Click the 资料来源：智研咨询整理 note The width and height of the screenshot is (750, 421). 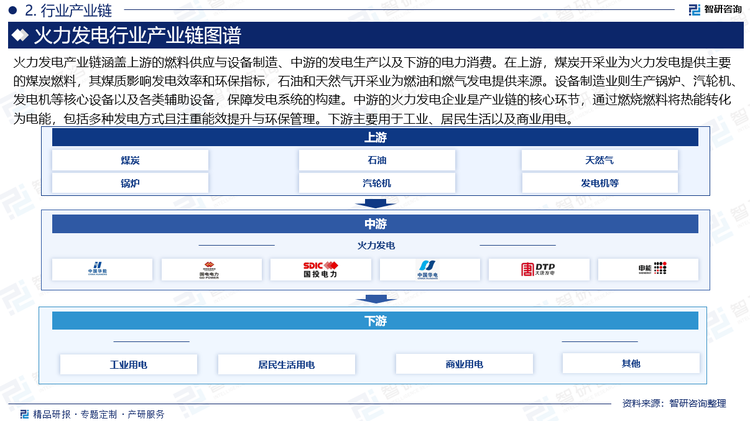674,403
